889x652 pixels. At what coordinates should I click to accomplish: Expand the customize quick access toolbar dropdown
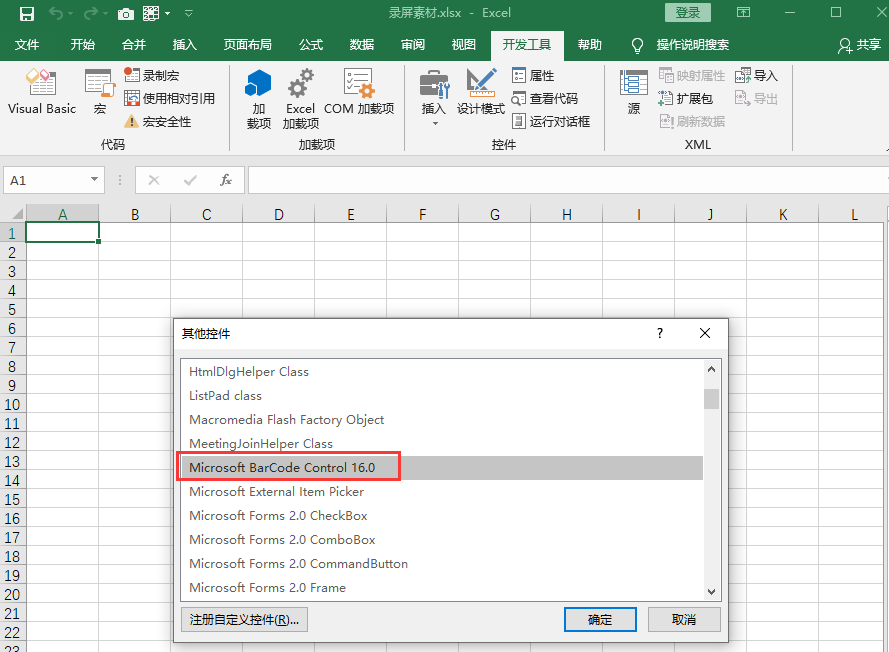tap(189, 14)
